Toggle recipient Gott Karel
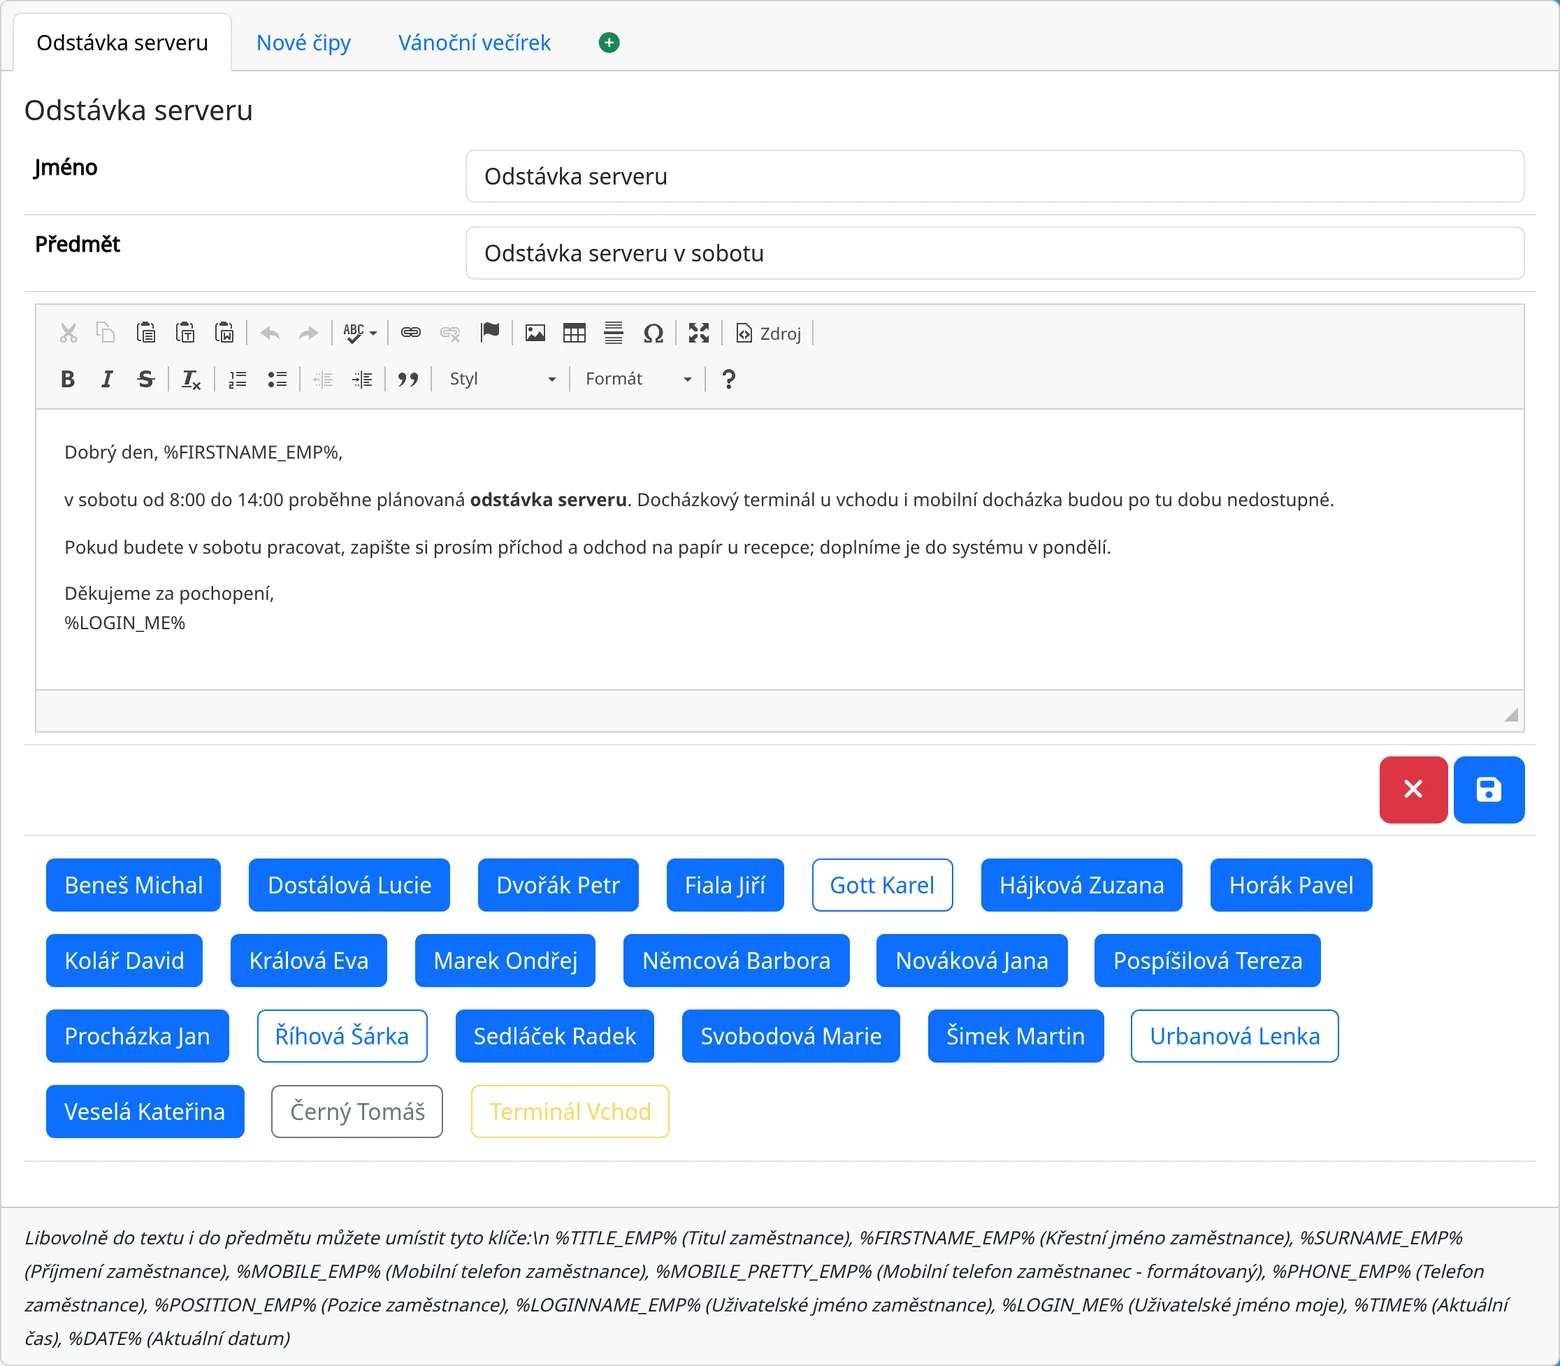The height and width of the screenshot is (1366, 1560). (x=882, y=885)
